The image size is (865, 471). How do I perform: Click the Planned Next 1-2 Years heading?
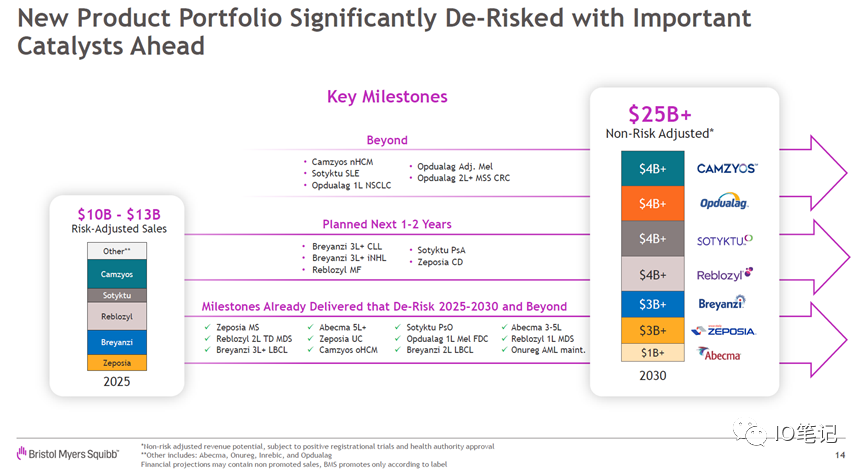pos(387,224)
